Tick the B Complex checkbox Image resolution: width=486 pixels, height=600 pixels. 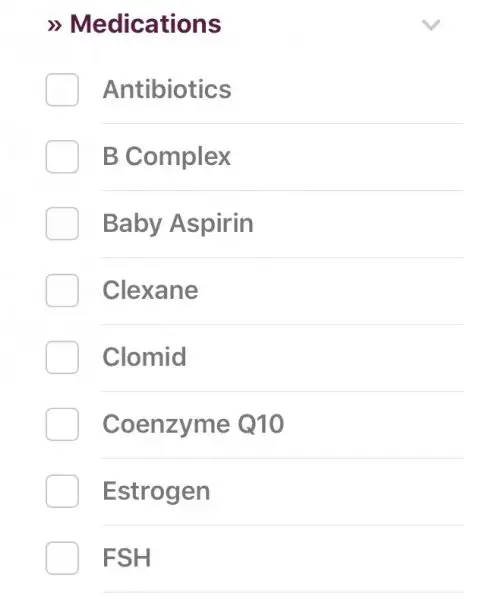(62, 157)
